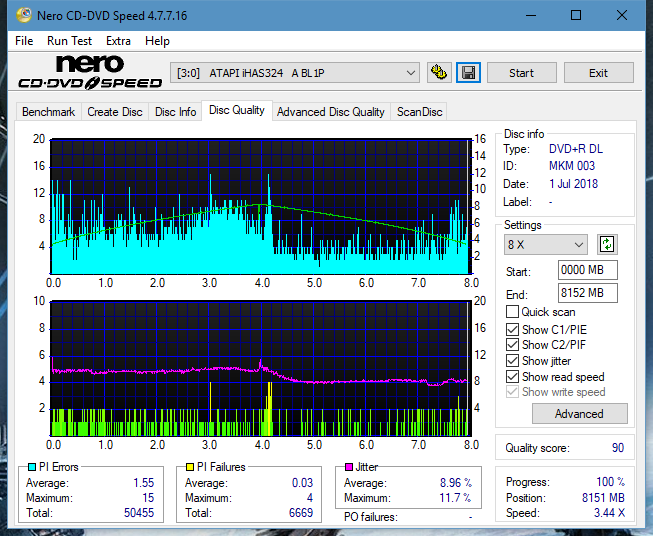Switch to the Advanced Disc Quality tab
This screenshot has height=536, width=653.
(x=330, y=112)
